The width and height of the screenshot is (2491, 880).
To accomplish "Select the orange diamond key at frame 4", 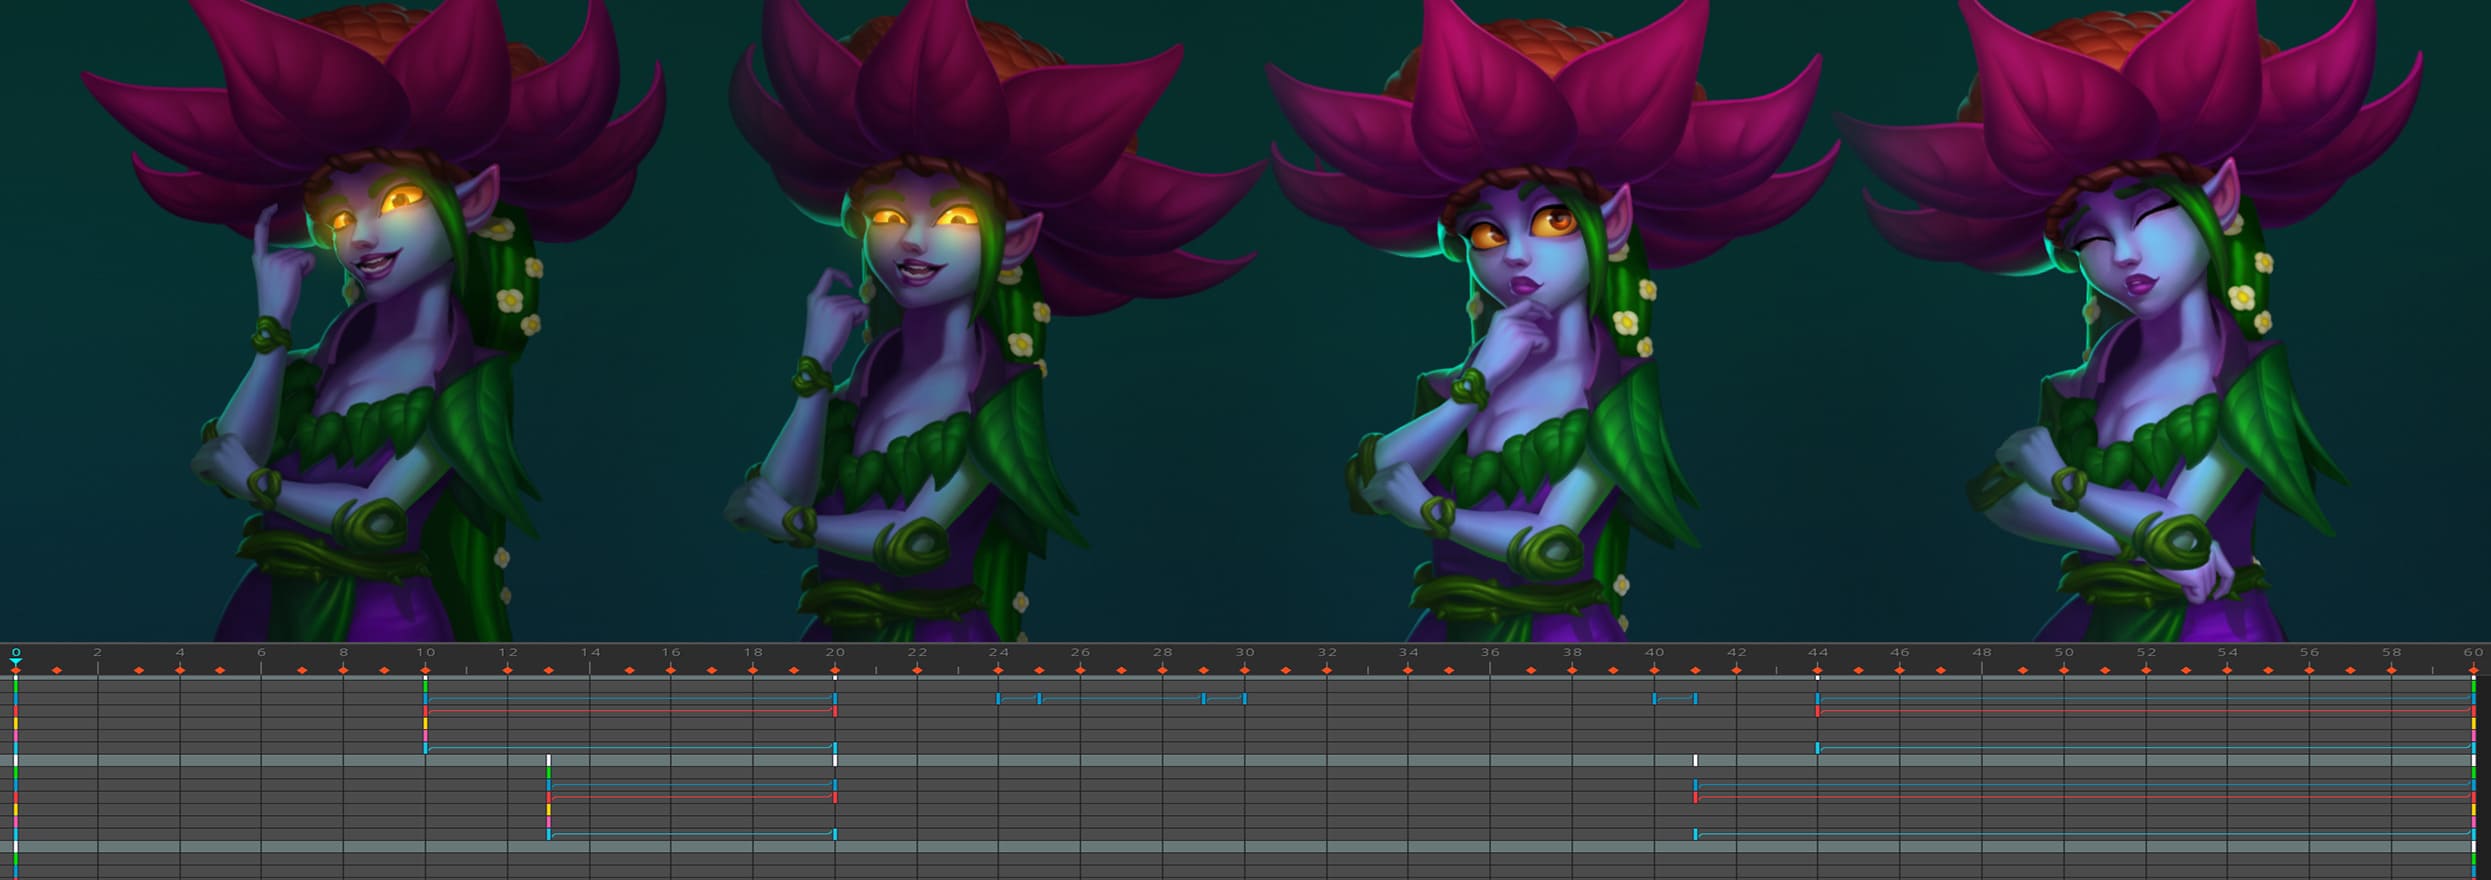I will [x=180, y=670].
